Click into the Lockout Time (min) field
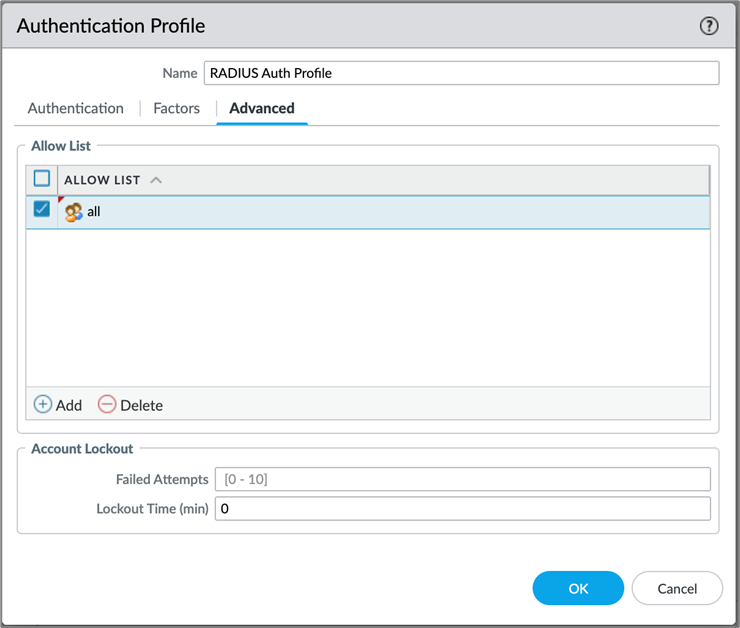The image size is (740, 628). click(462, 509)
